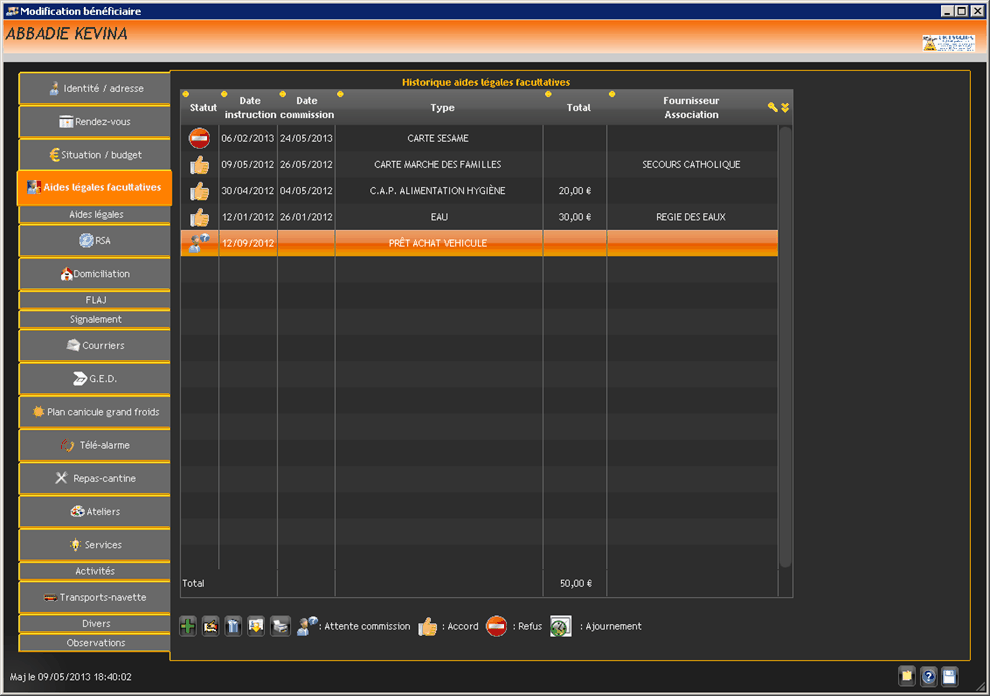The image size is (990, 696).
Task: Select the CARTE SESAME row
Action: (x=438, y=139)
